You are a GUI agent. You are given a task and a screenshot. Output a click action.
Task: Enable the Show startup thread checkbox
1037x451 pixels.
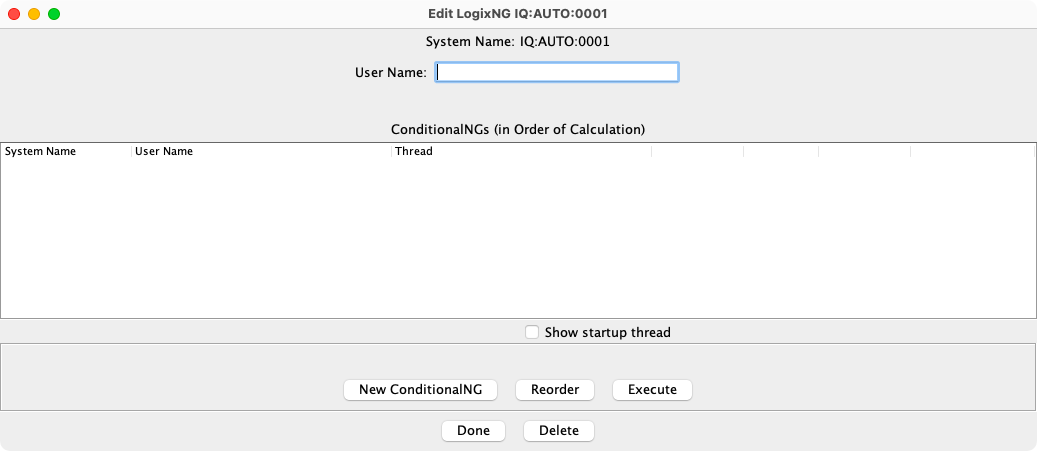click(x=532, y=332)
